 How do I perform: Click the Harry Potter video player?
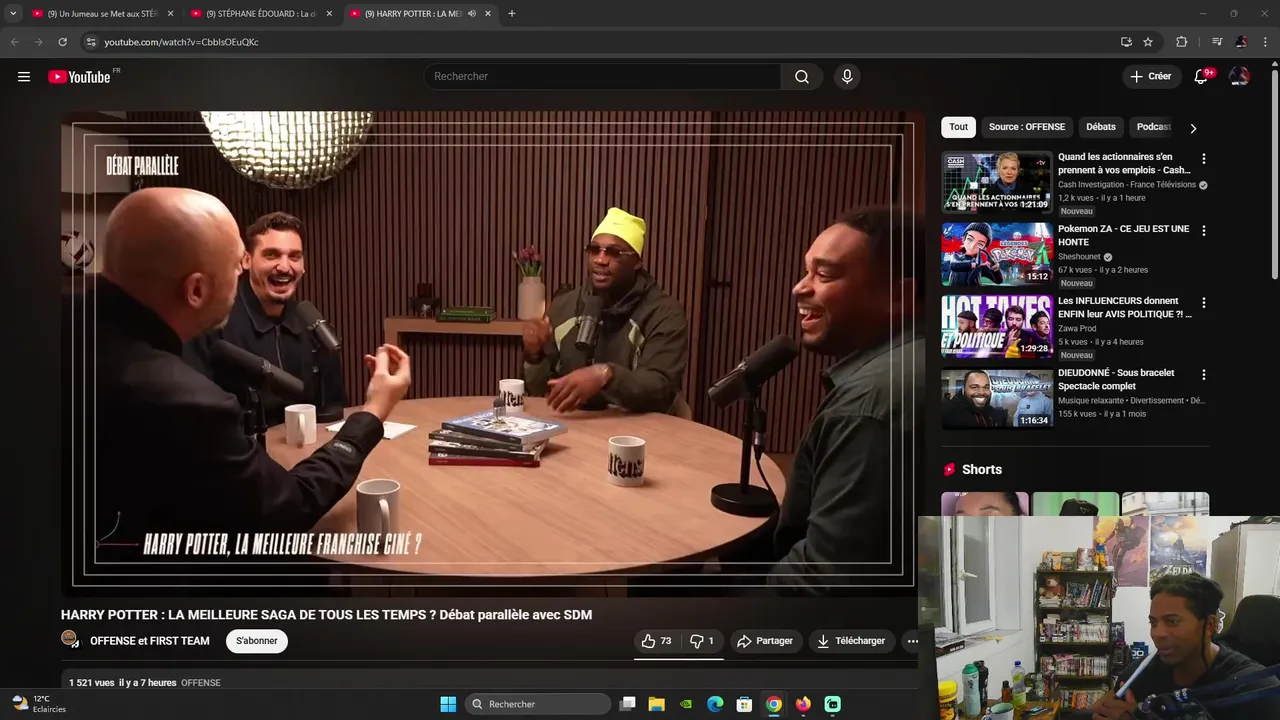click(x=493, y=353)
